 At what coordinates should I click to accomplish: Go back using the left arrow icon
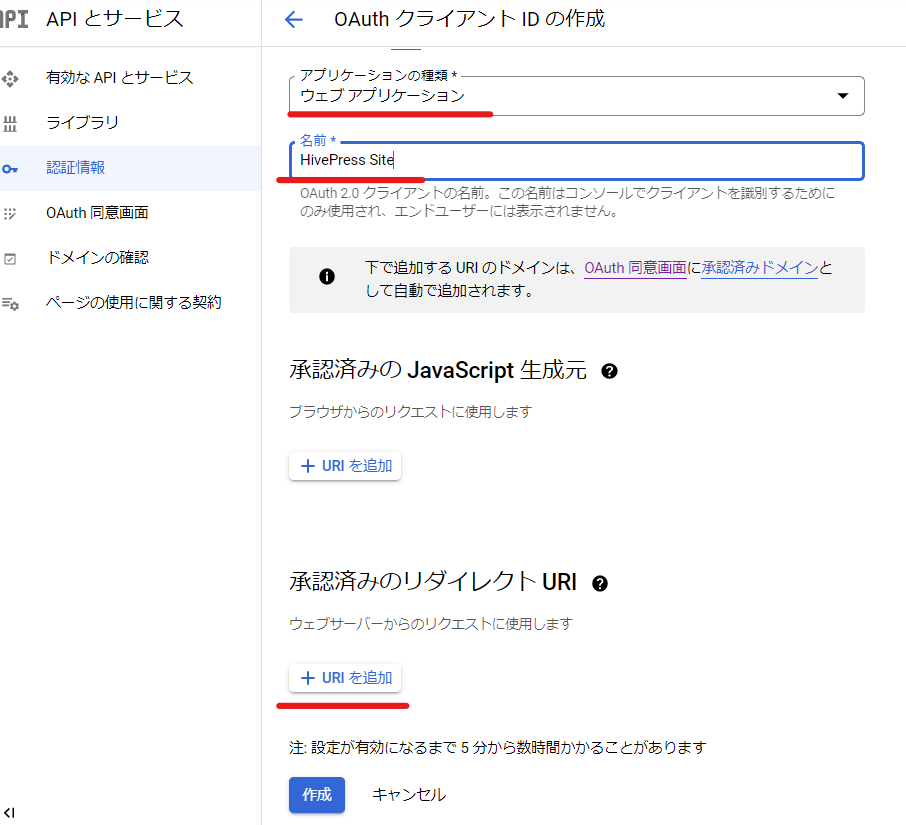(294, 20)
